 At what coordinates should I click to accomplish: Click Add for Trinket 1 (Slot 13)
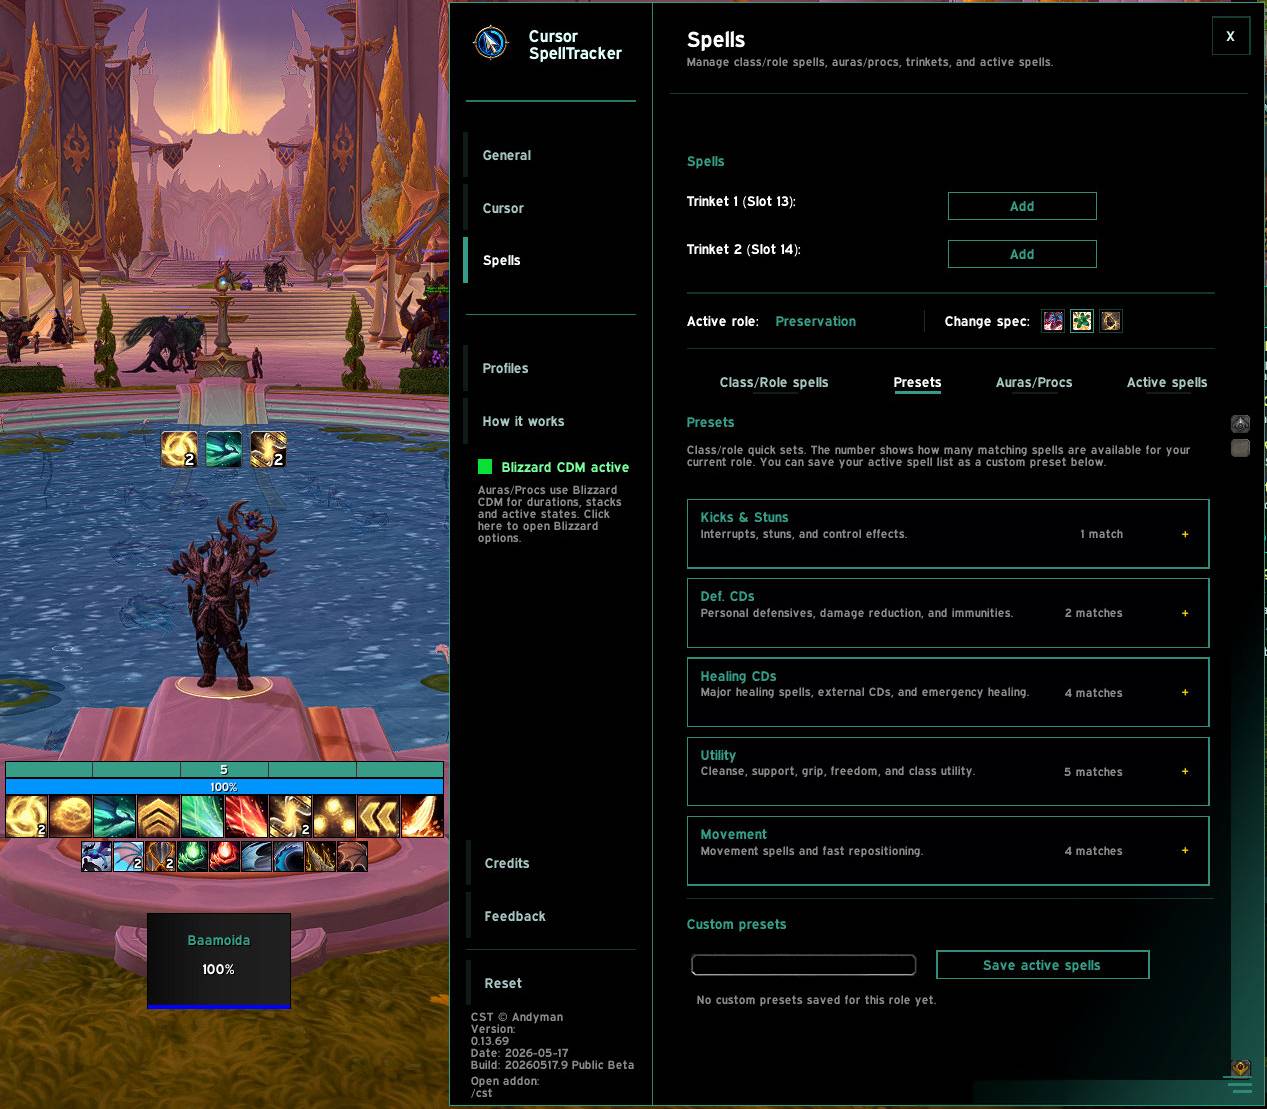click(1022, 206)
